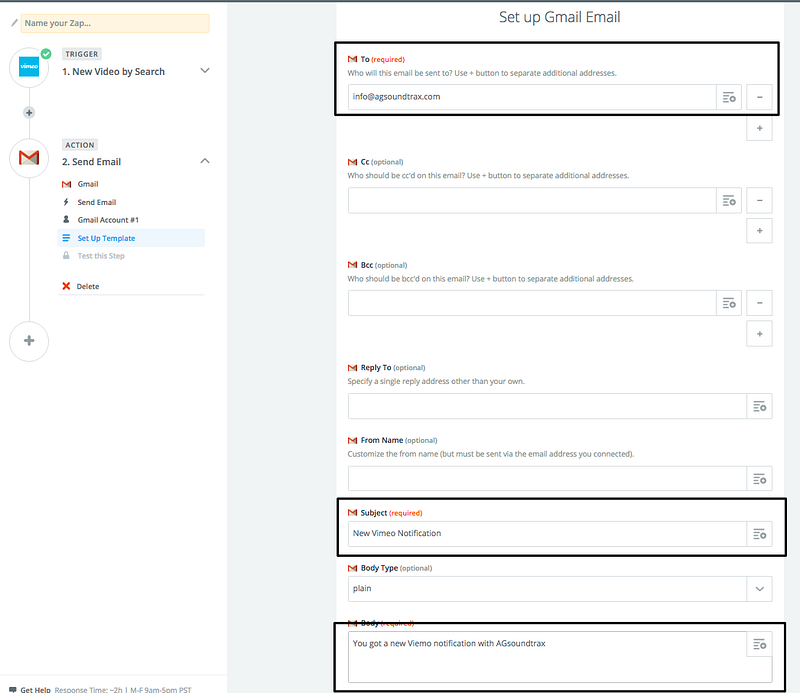
Task: Click the Bcc input field
Action: (532, 303)
